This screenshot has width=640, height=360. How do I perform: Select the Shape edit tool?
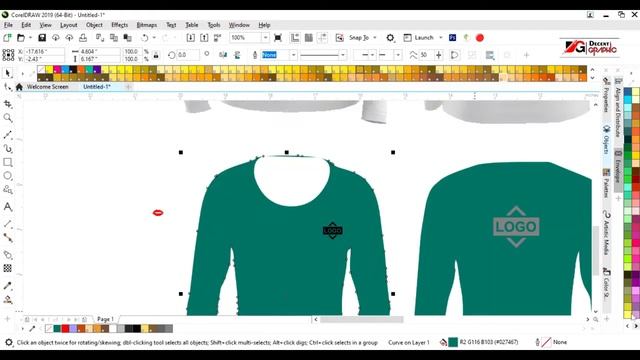click(7, 87)
